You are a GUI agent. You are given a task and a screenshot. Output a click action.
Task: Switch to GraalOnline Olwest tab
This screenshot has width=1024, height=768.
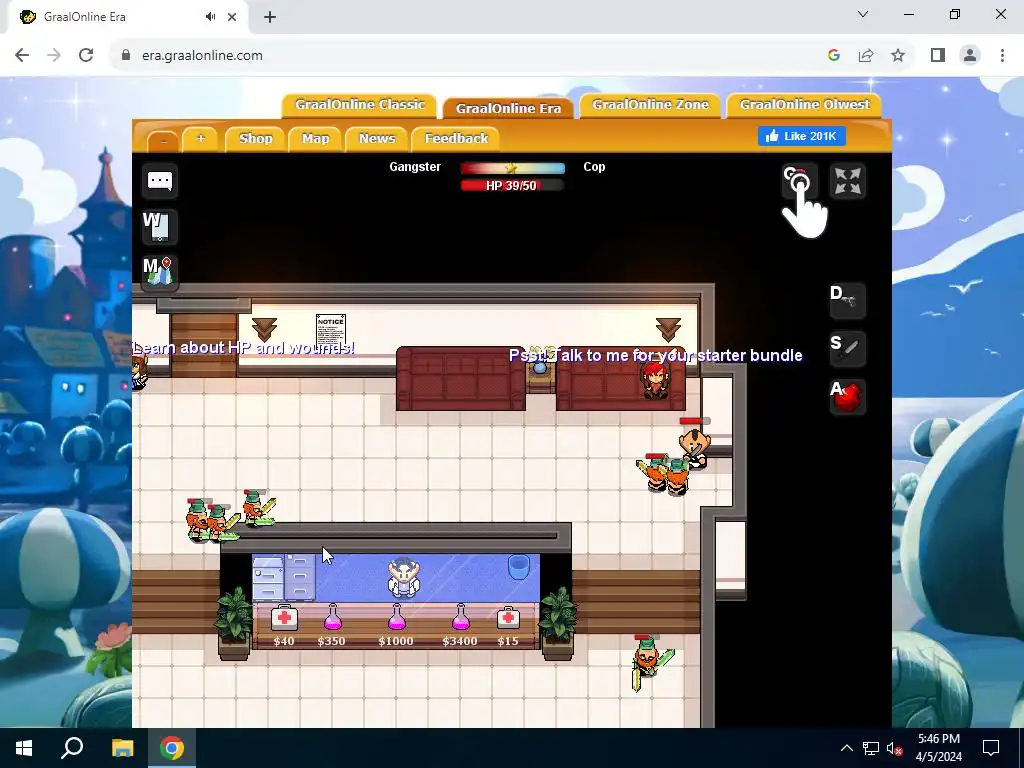coord(805,105)
